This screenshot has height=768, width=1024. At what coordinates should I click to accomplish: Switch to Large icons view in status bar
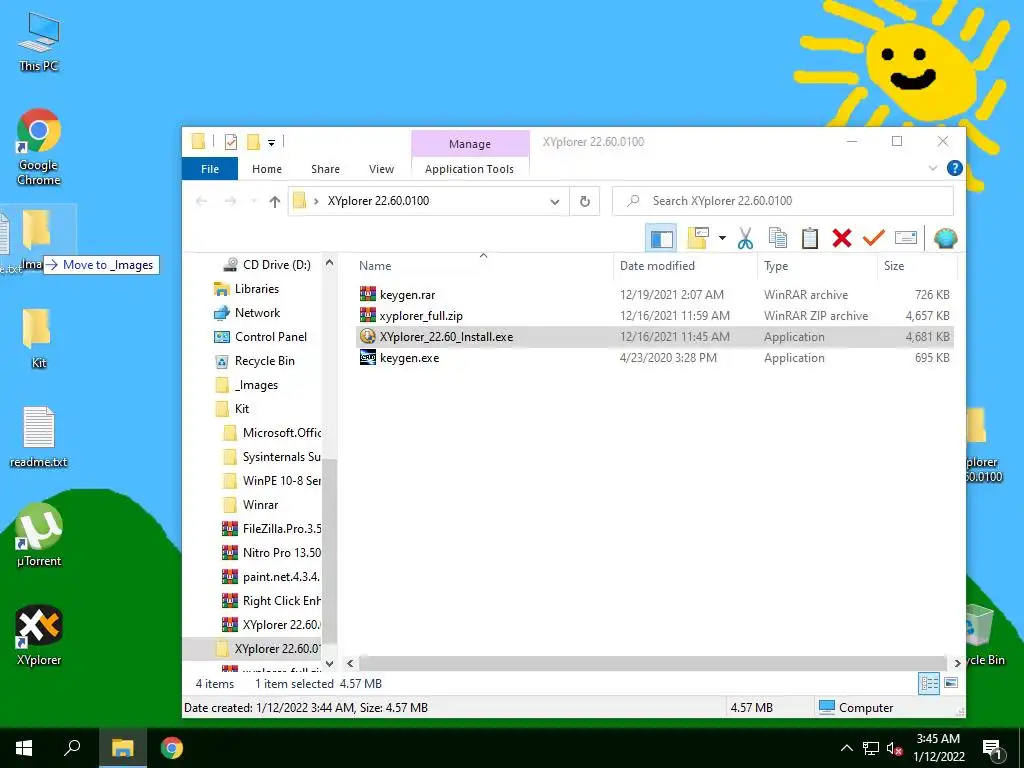click(x=951, y=684)
